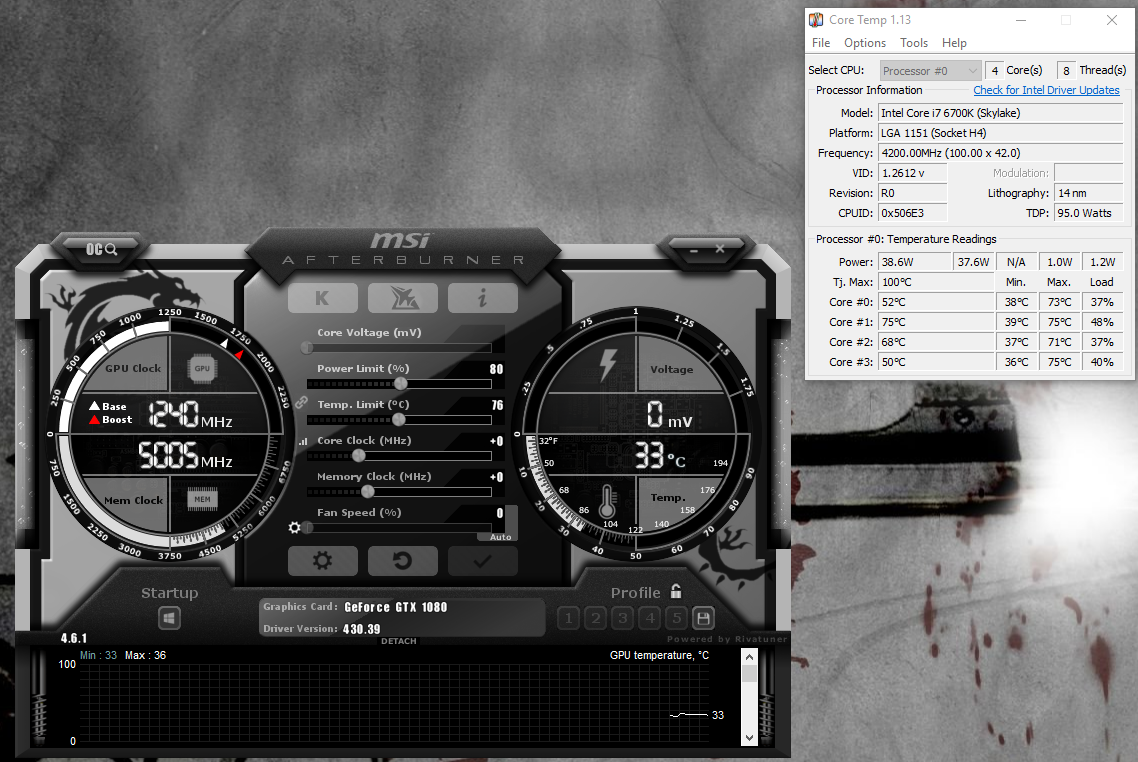Click the Frequency field 4200.00MHz
Image resolution: width=1138 pixels, height=762 pixels.
point(1001,153)
